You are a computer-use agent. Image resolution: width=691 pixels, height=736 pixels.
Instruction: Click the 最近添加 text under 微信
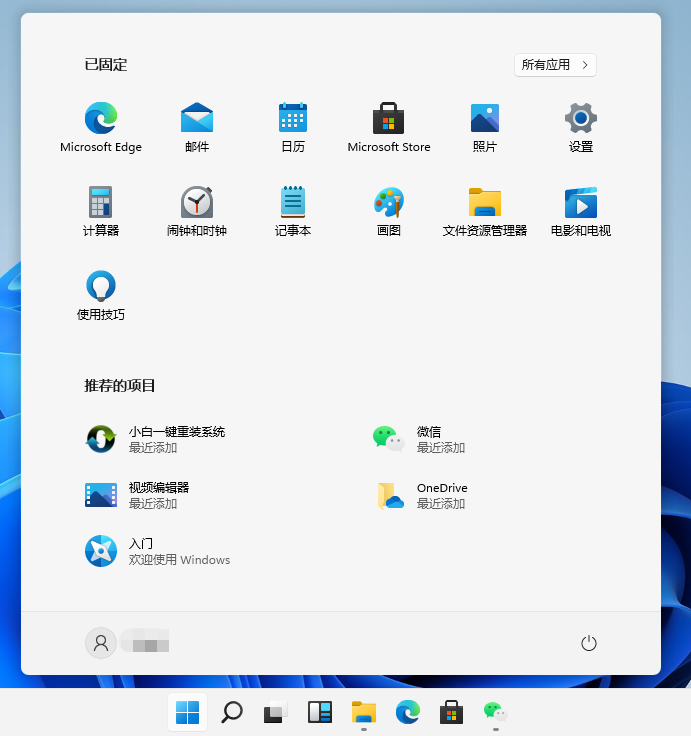tap(441, 448)
